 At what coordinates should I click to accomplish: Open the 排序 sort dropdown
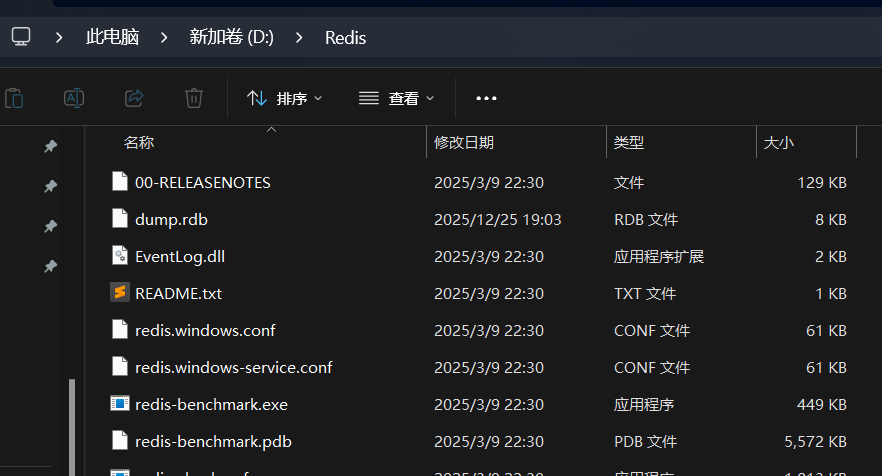[285, 98]
